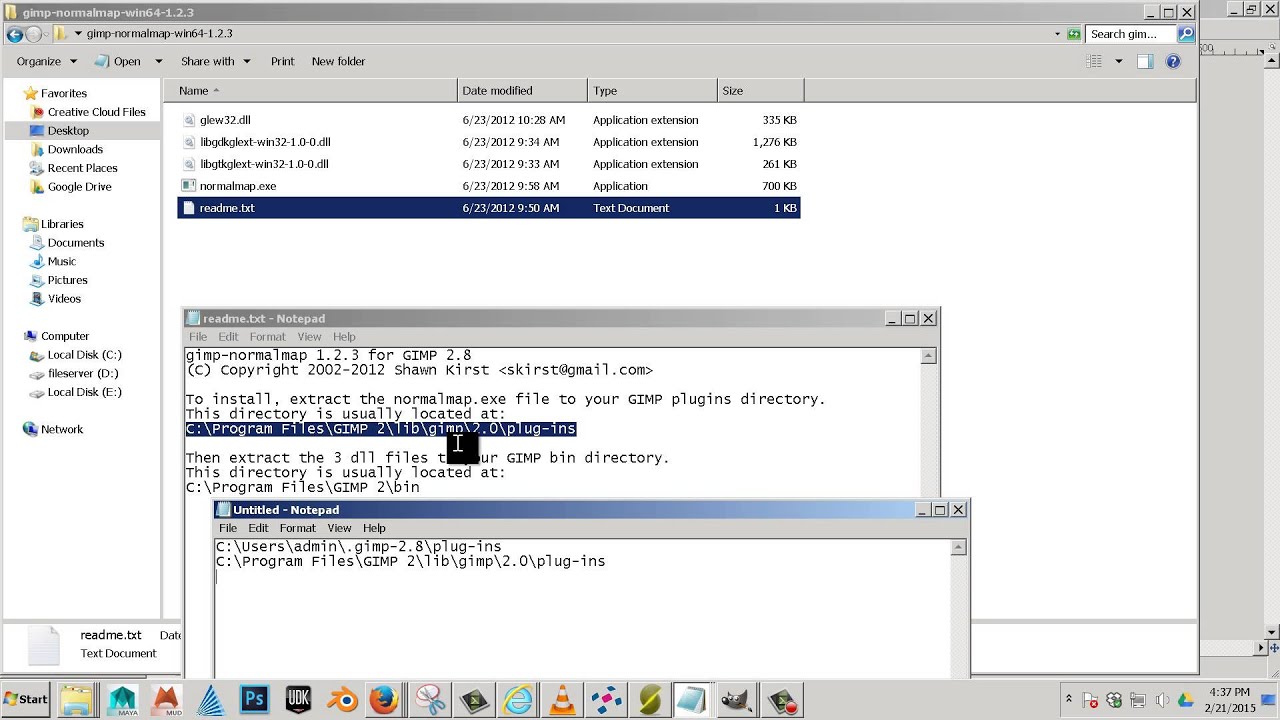
Task: Click Print in Explorer toolbar
Action: [282, 61]
